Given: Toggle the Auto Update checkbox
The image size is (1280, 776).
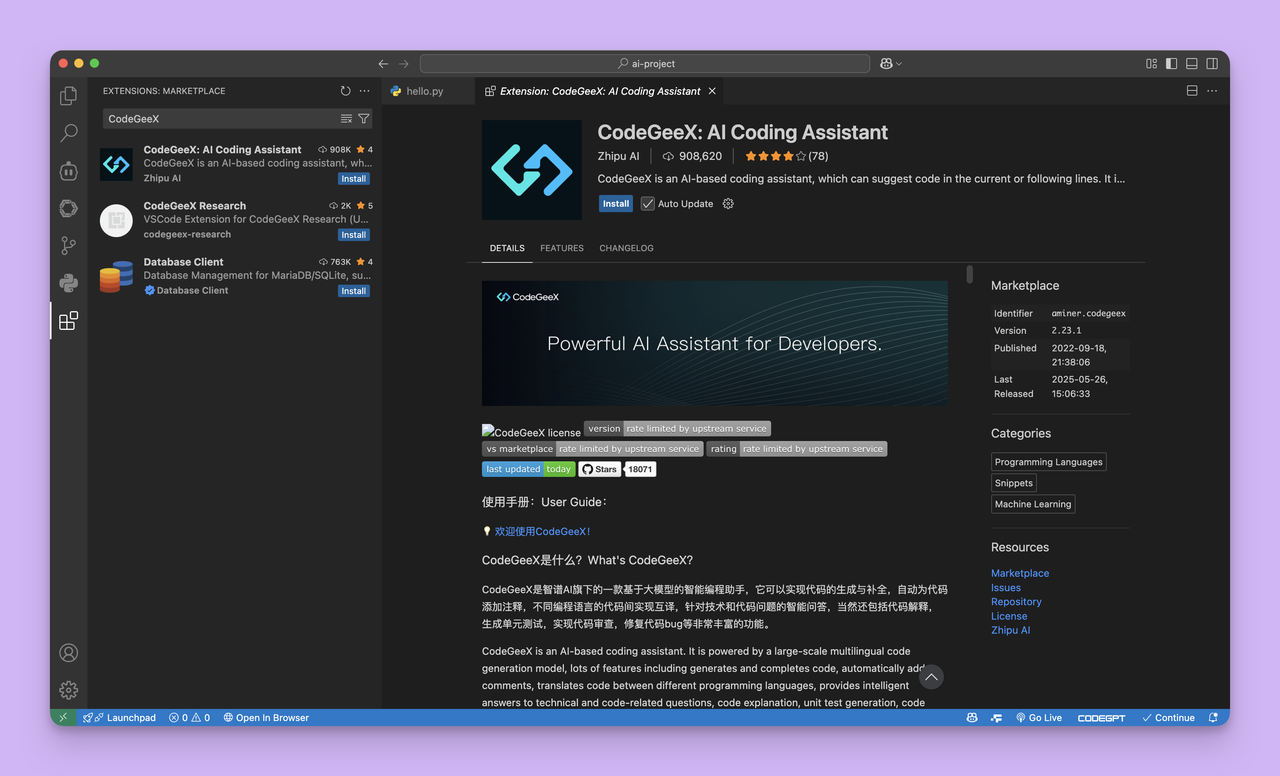Looking at the screenshot, I should (648, 204).
